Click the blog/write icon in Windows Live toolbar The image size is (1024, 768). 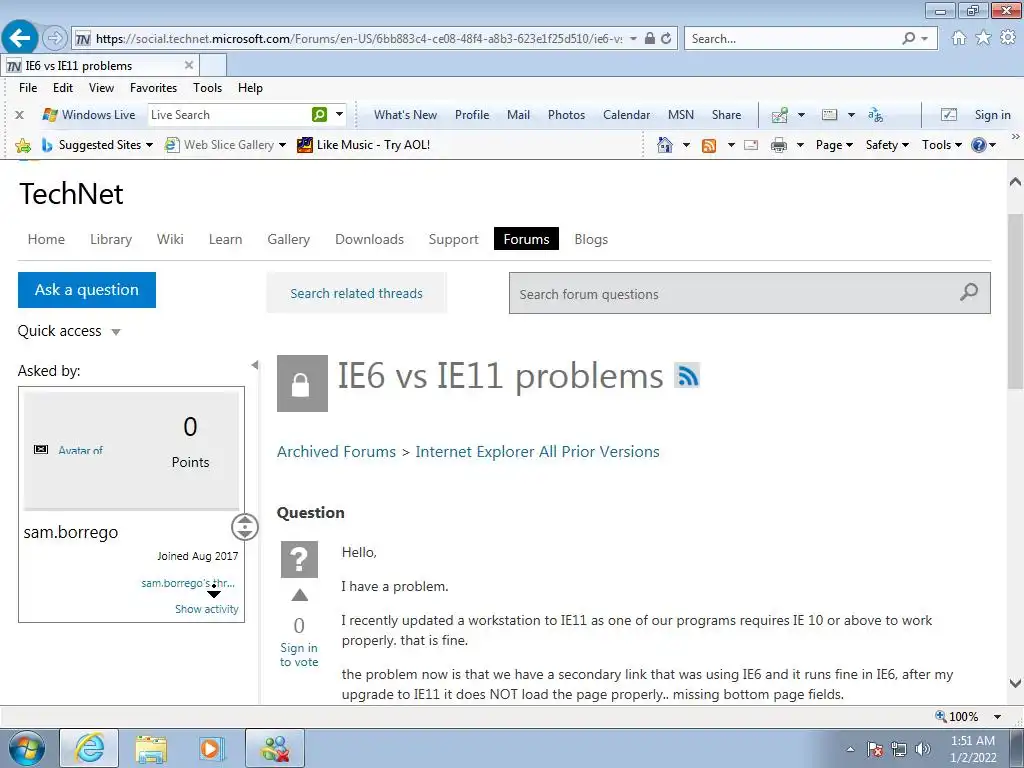click(780, 115)
